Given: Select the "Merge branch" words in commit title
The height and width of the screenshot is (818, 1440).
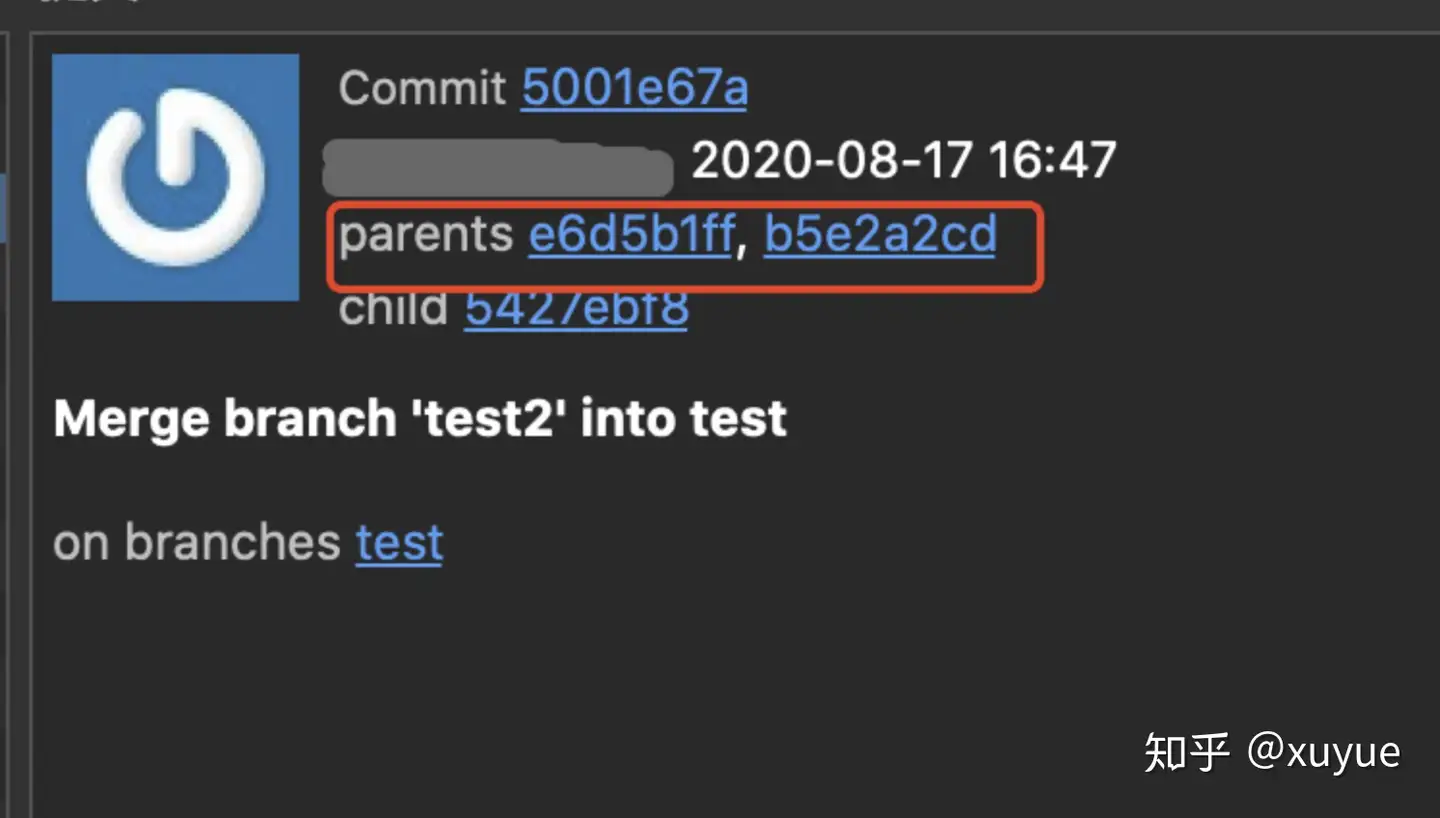Looking at the screenshot, I should tap(224, 418).
